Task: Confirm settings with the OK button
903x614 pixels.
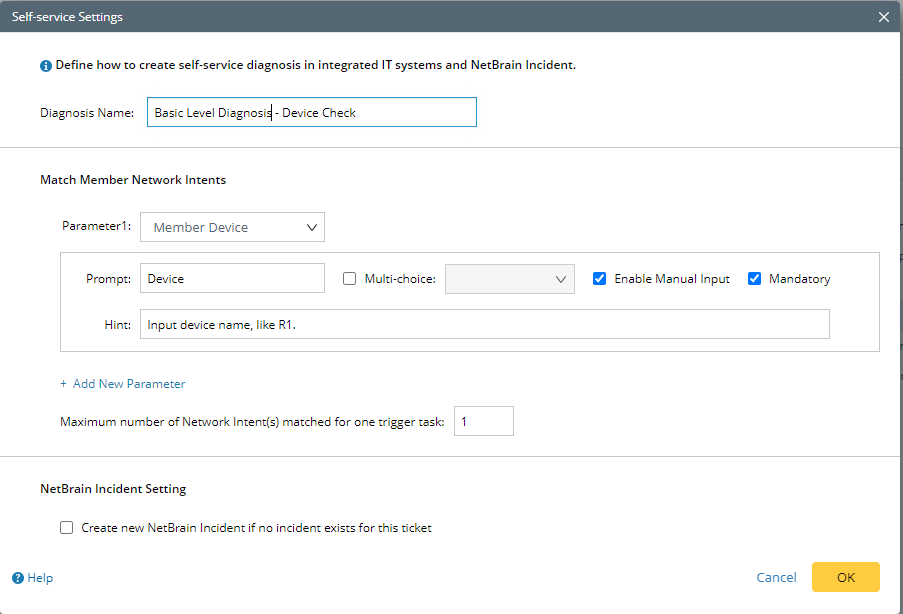Action: [x=846, y=577]
